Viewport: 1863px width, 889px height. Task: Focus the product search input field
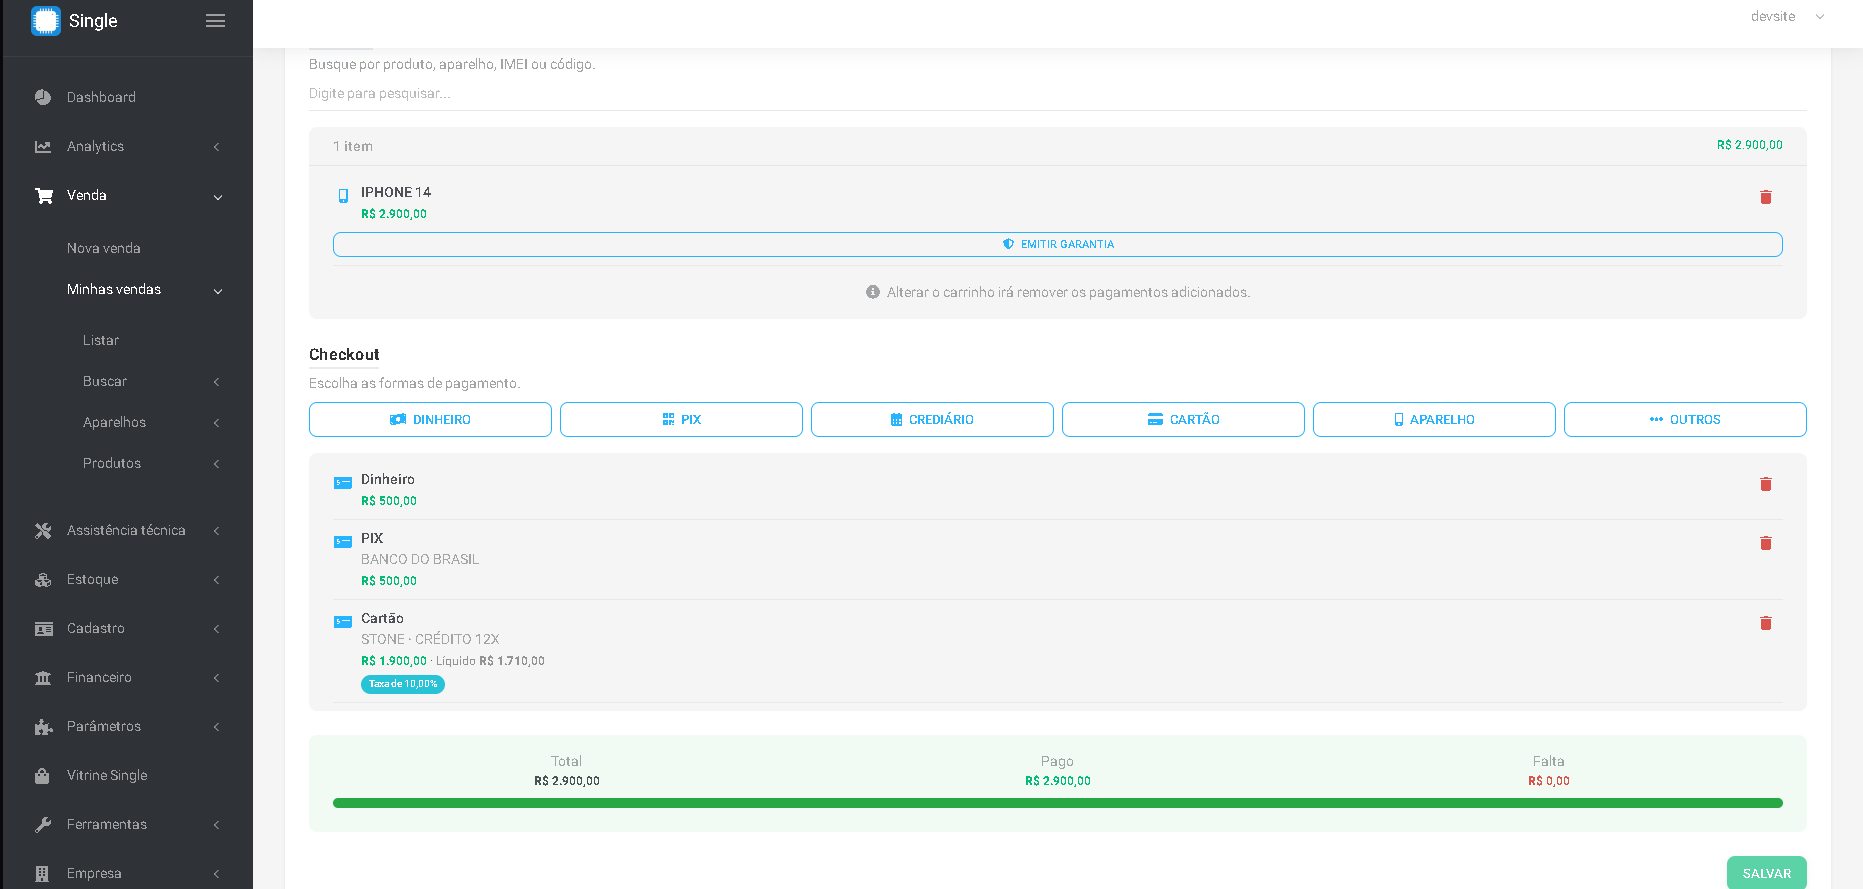click(1058, 94)
